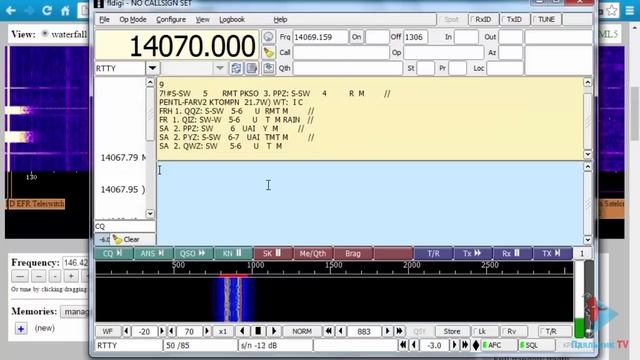This screenshot has height=360, width=640.
Task: Open the RTTY mode dropdown arrow
Action: click(x=153, y=68)
